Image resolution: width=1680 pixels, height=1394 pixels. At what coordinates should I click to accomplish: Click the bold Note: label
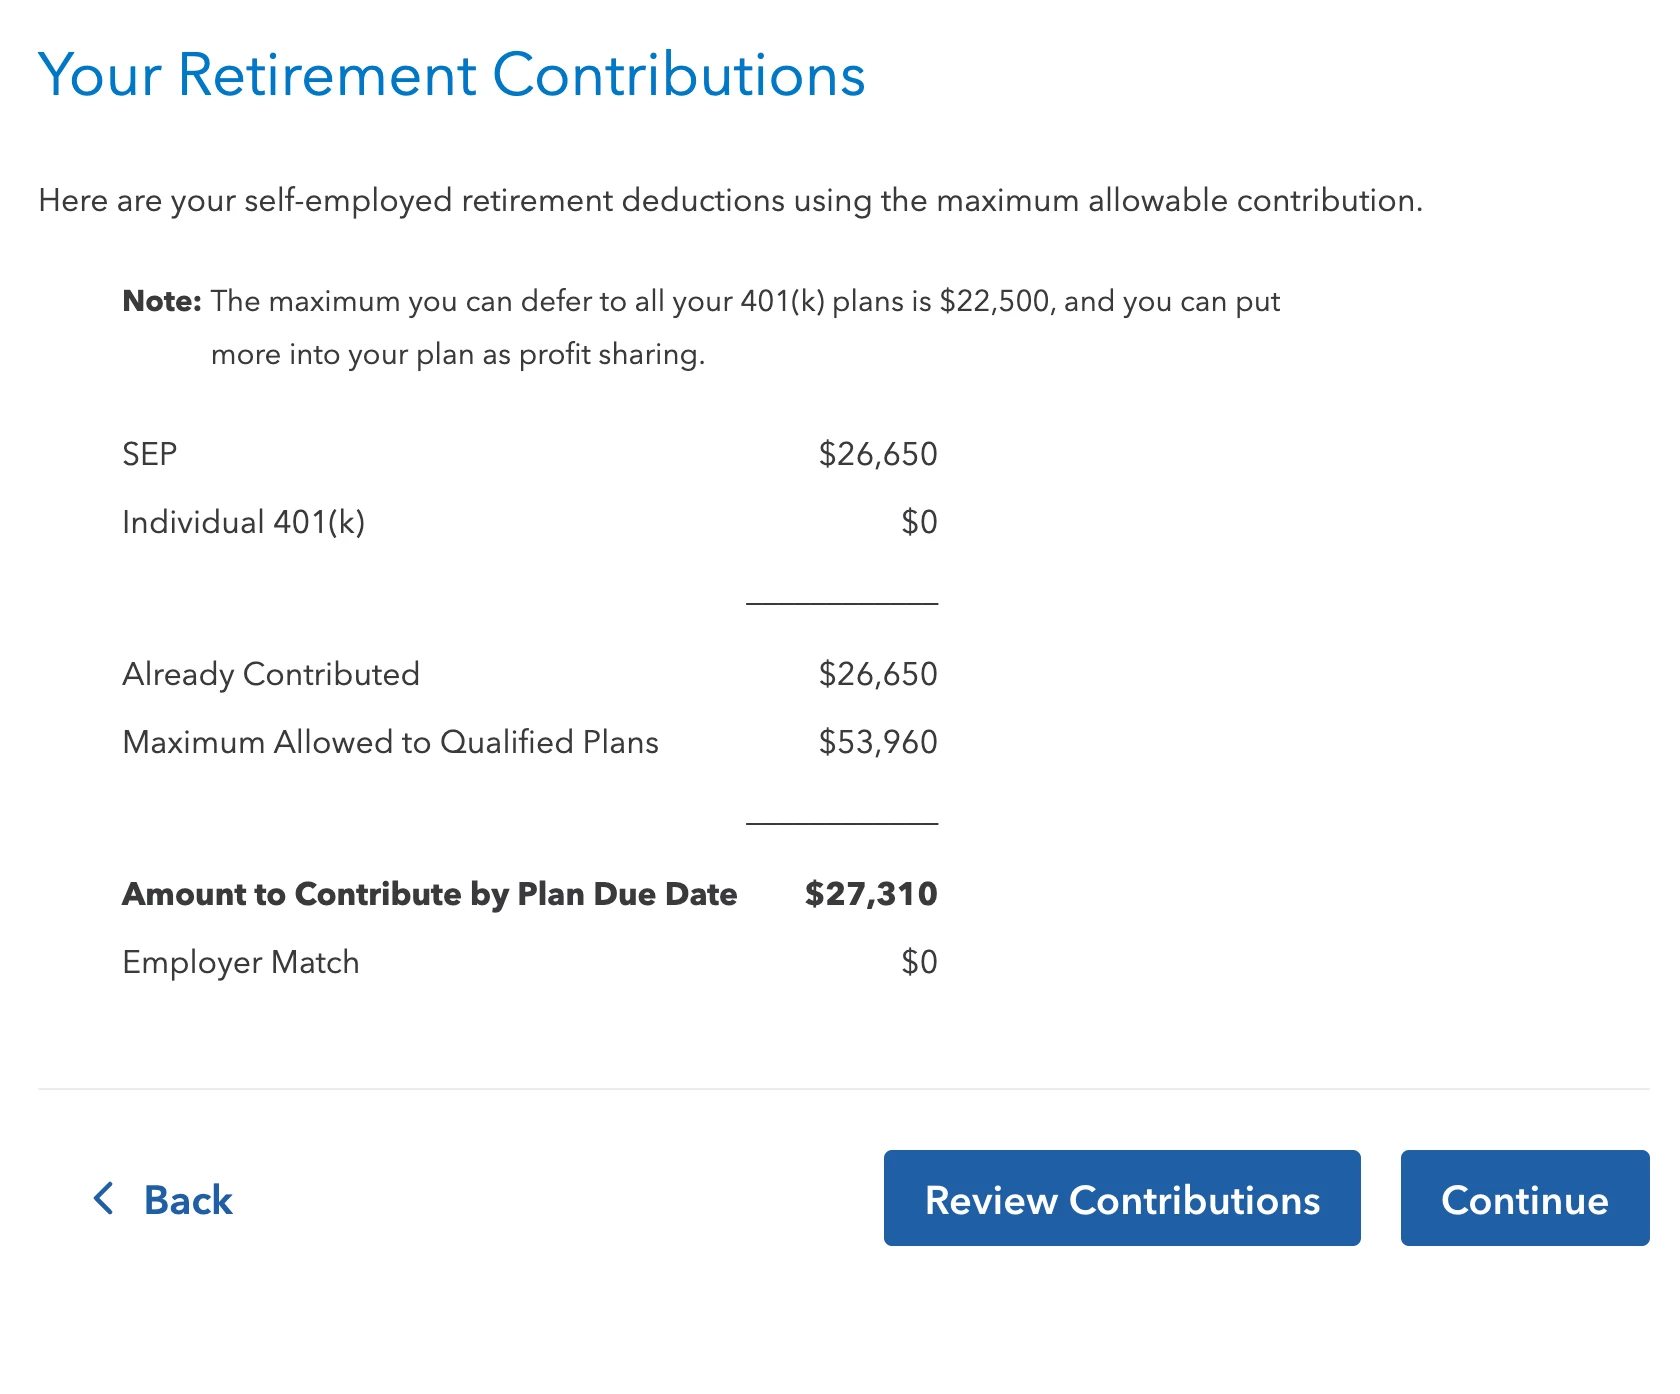point(162,301)
